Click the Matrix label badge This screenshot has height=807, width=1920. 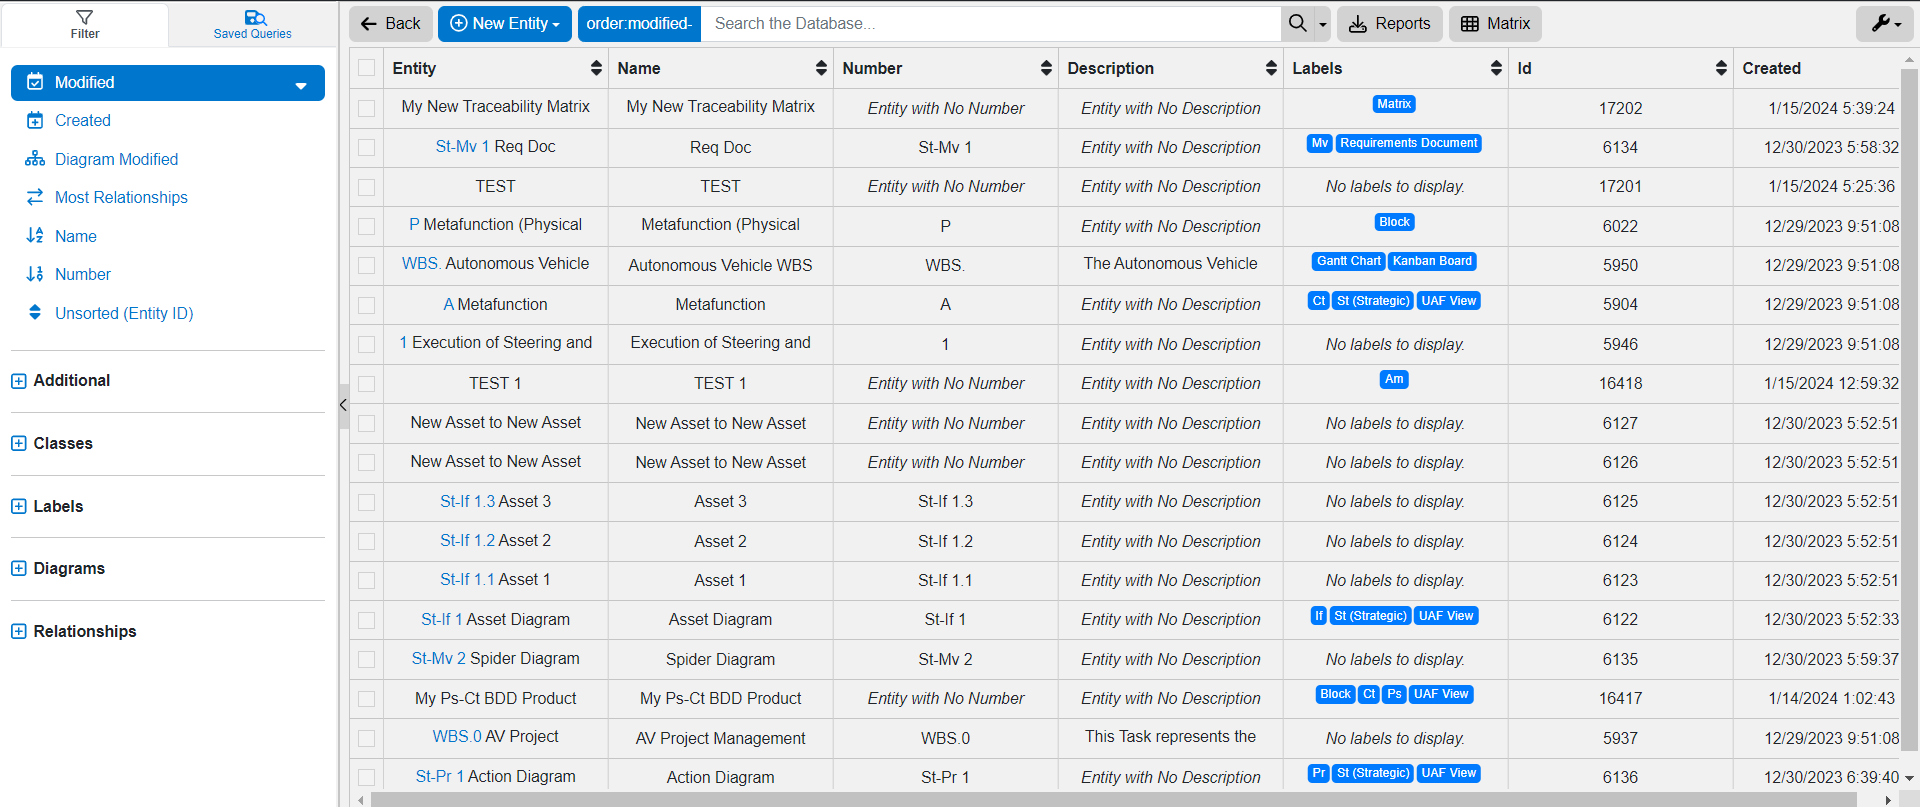1394,104
